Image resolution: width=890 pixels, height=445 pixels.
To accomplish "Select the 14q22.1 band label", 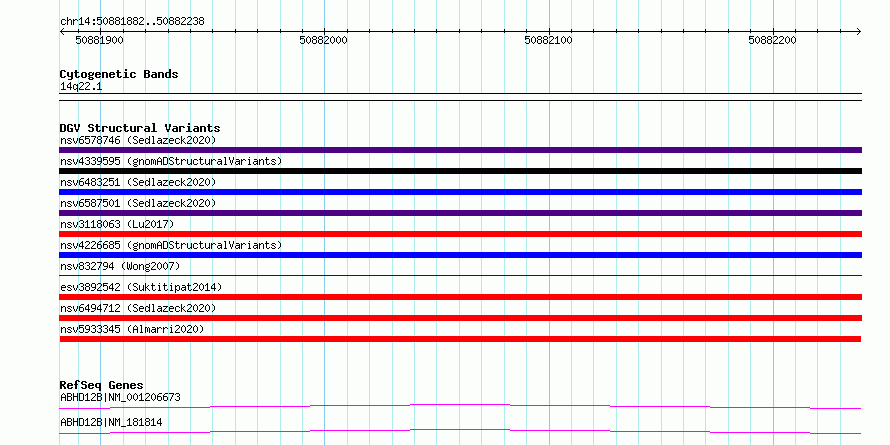I will 81,87.
